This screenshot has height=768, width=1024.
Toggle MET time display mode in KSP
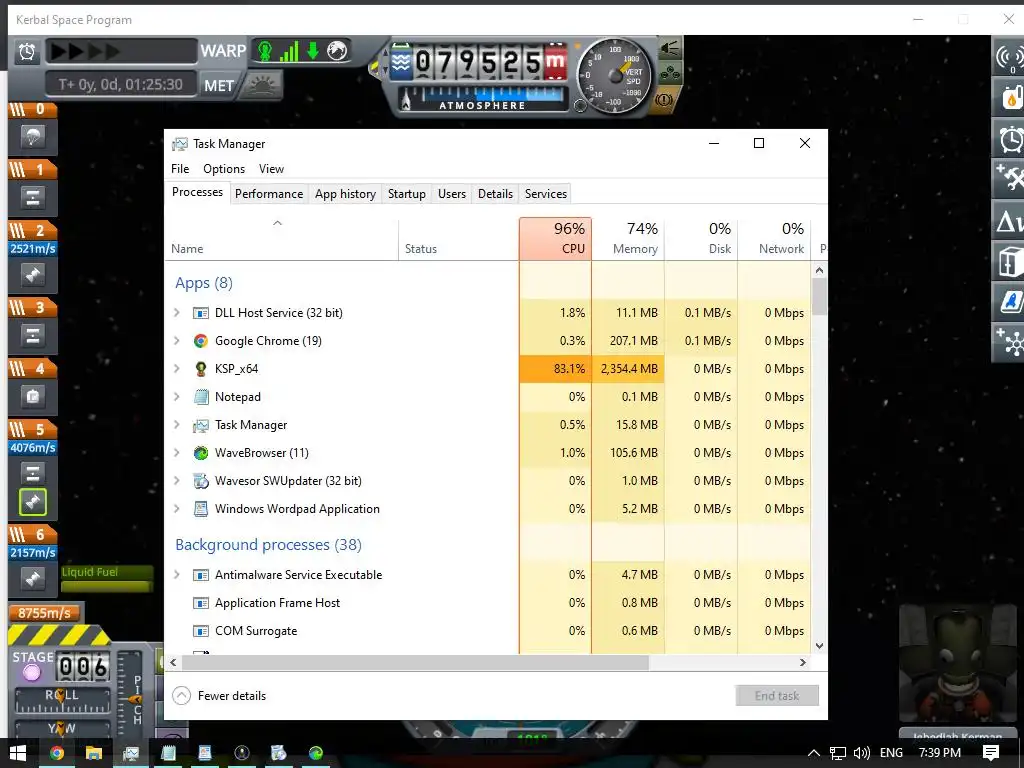(219, 86)
